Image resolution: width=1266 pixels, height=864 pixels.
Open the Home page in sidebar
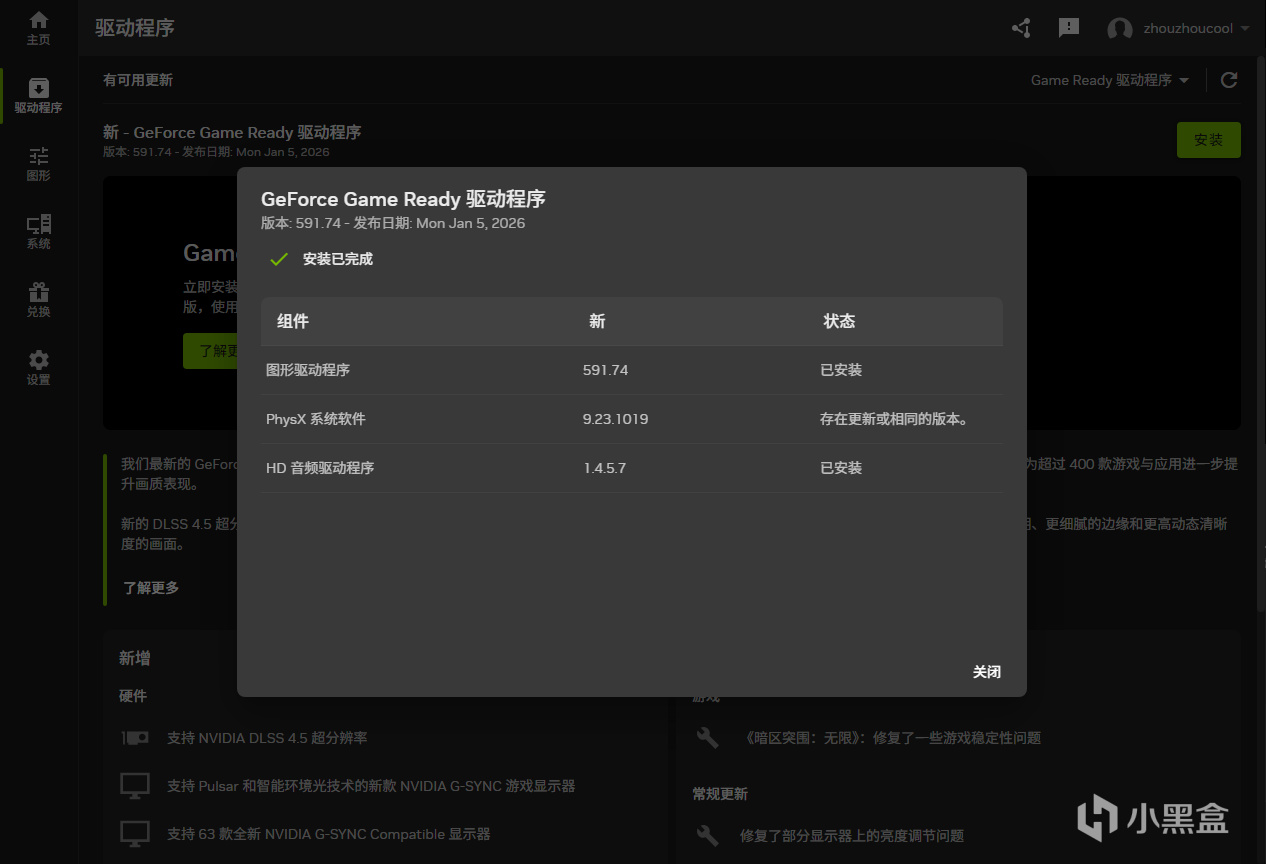[x=39, y=27]
